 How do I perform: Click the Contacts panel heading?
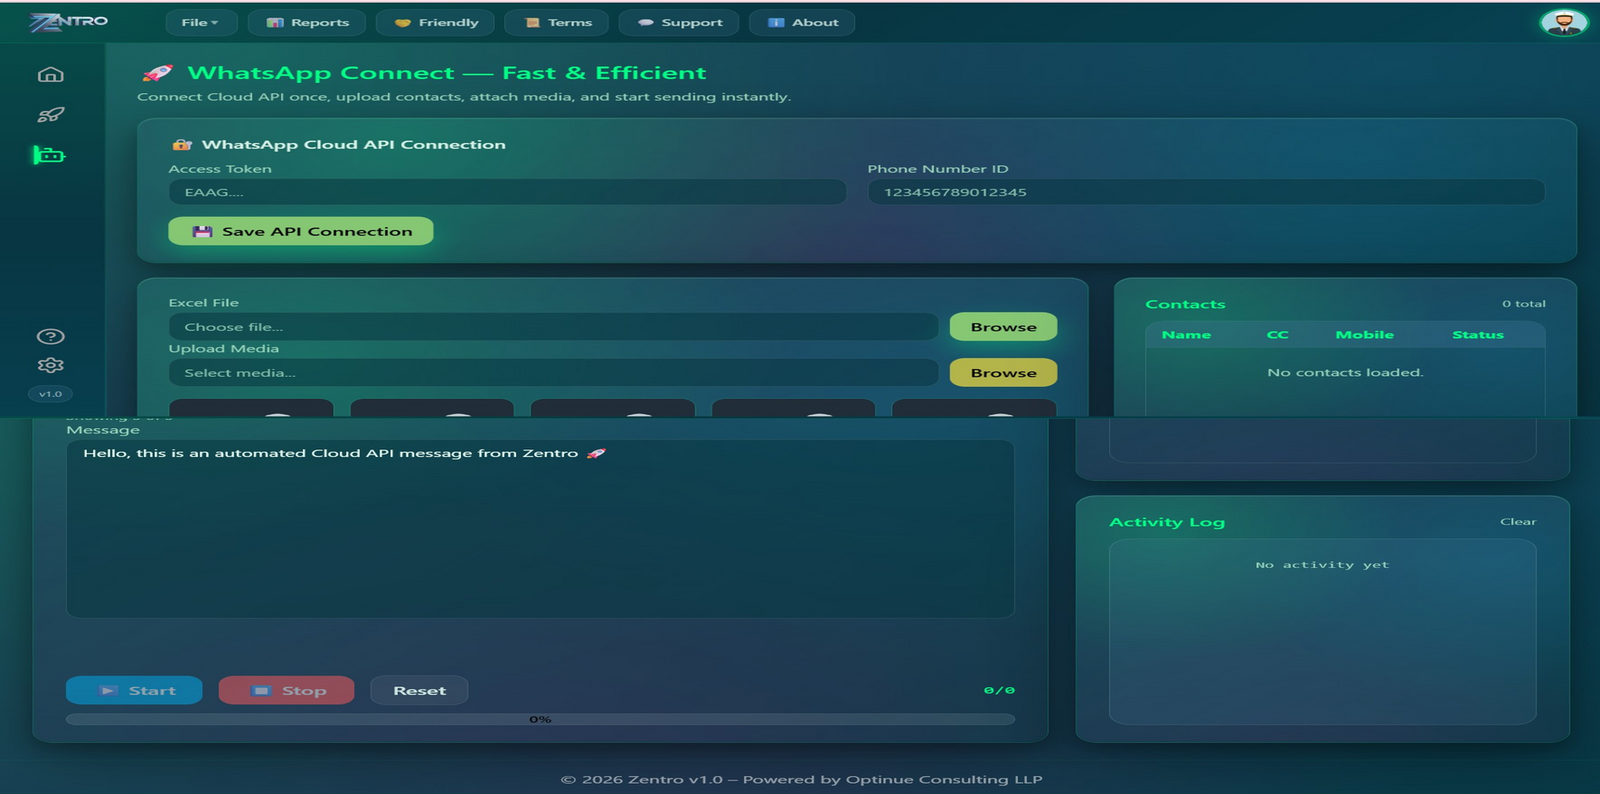(1185, 304)
